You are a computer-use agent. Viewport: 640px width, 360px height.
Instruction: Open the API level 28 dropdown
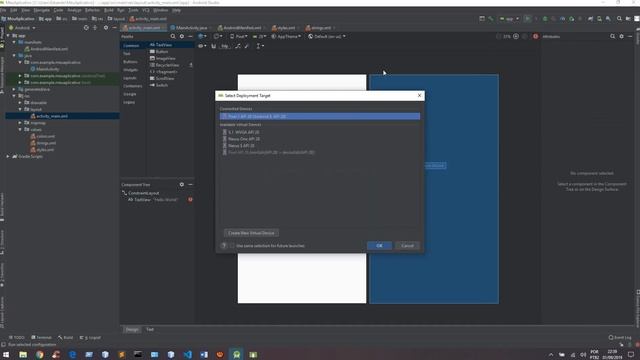(260, 36)
